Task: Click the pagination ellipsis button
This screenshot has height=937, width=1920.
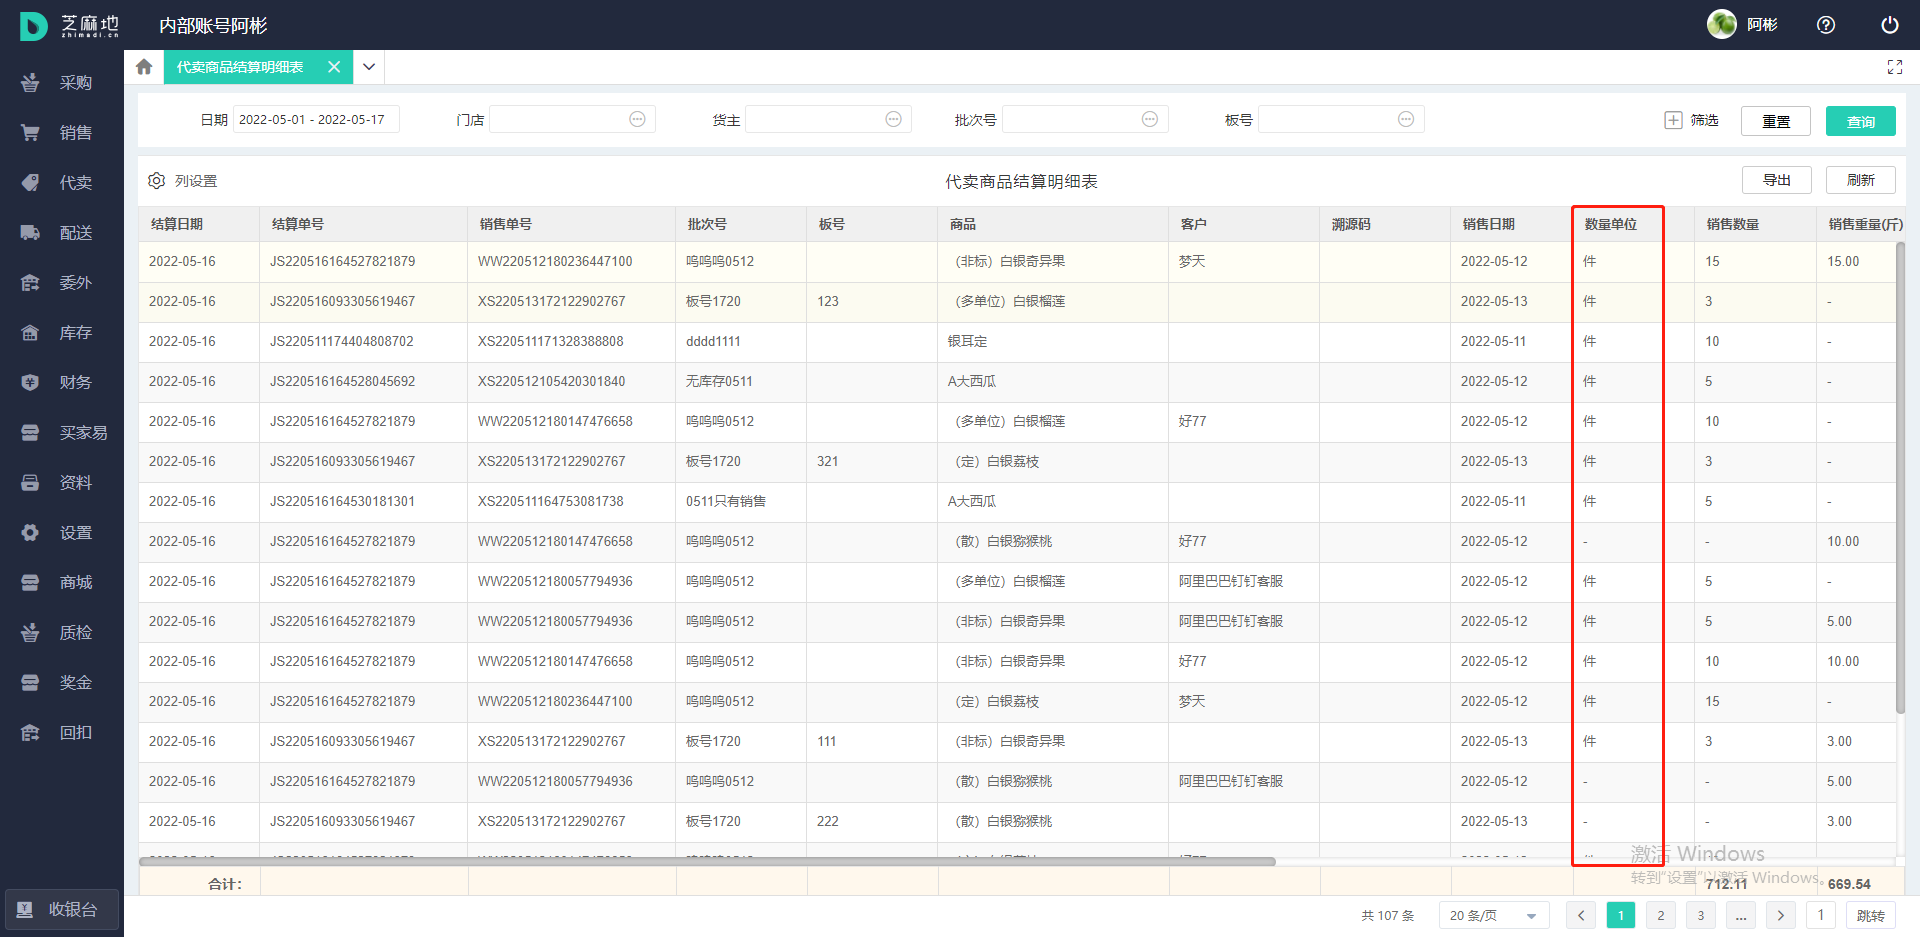Action: pos(1741,915)
